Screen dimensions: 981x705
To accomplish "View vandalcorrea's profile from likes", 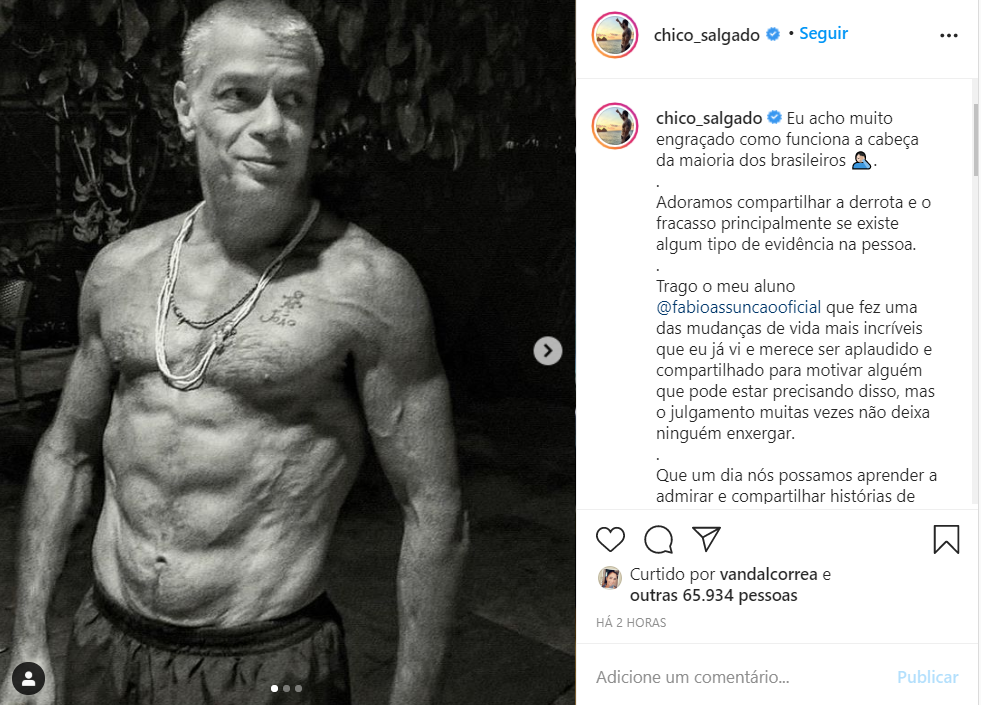I will [768, 574].
